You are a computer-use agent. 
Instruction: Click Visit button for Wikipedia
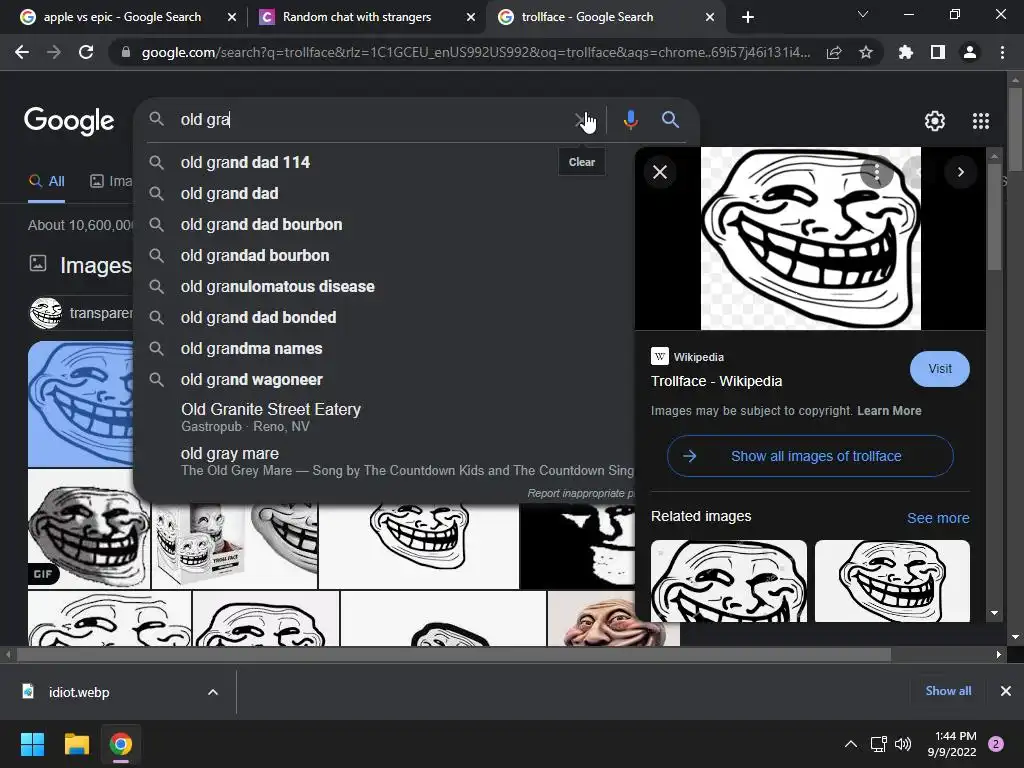click(x=939, y=368)
